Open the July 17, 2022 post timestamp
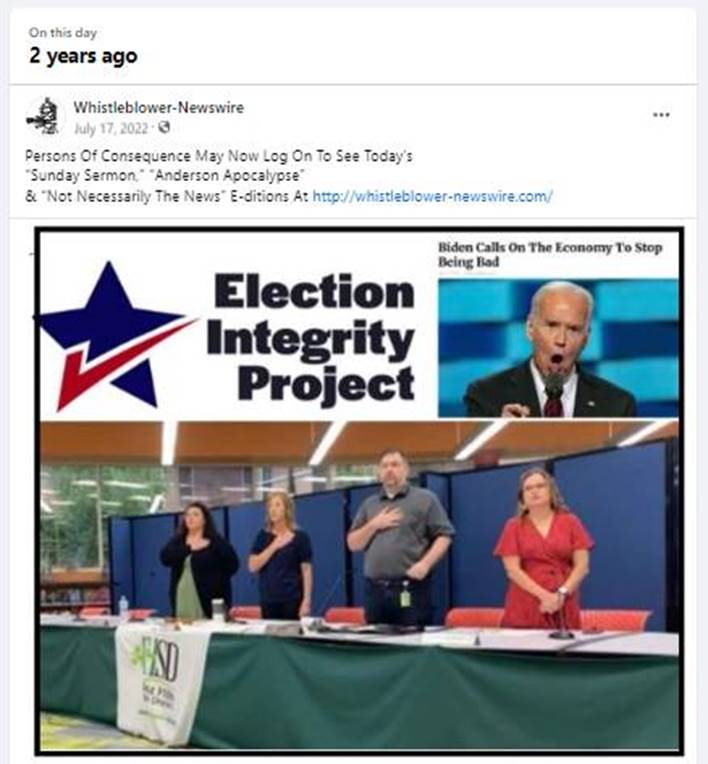The image size is (708, 764). coord(111,128)
